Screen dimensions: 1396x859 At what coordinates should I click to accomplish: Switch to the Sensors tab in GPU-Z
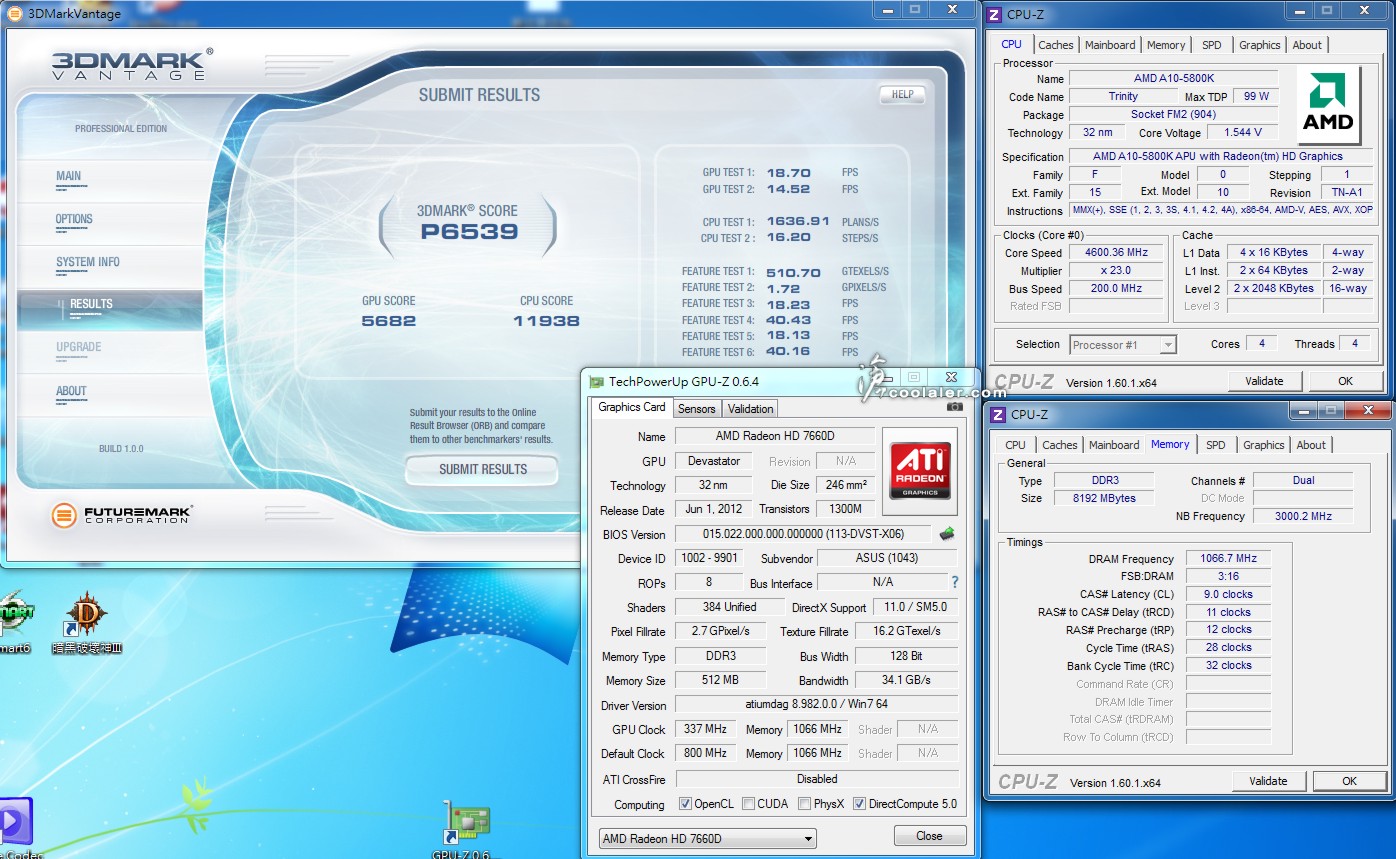(x=696, y=408)
